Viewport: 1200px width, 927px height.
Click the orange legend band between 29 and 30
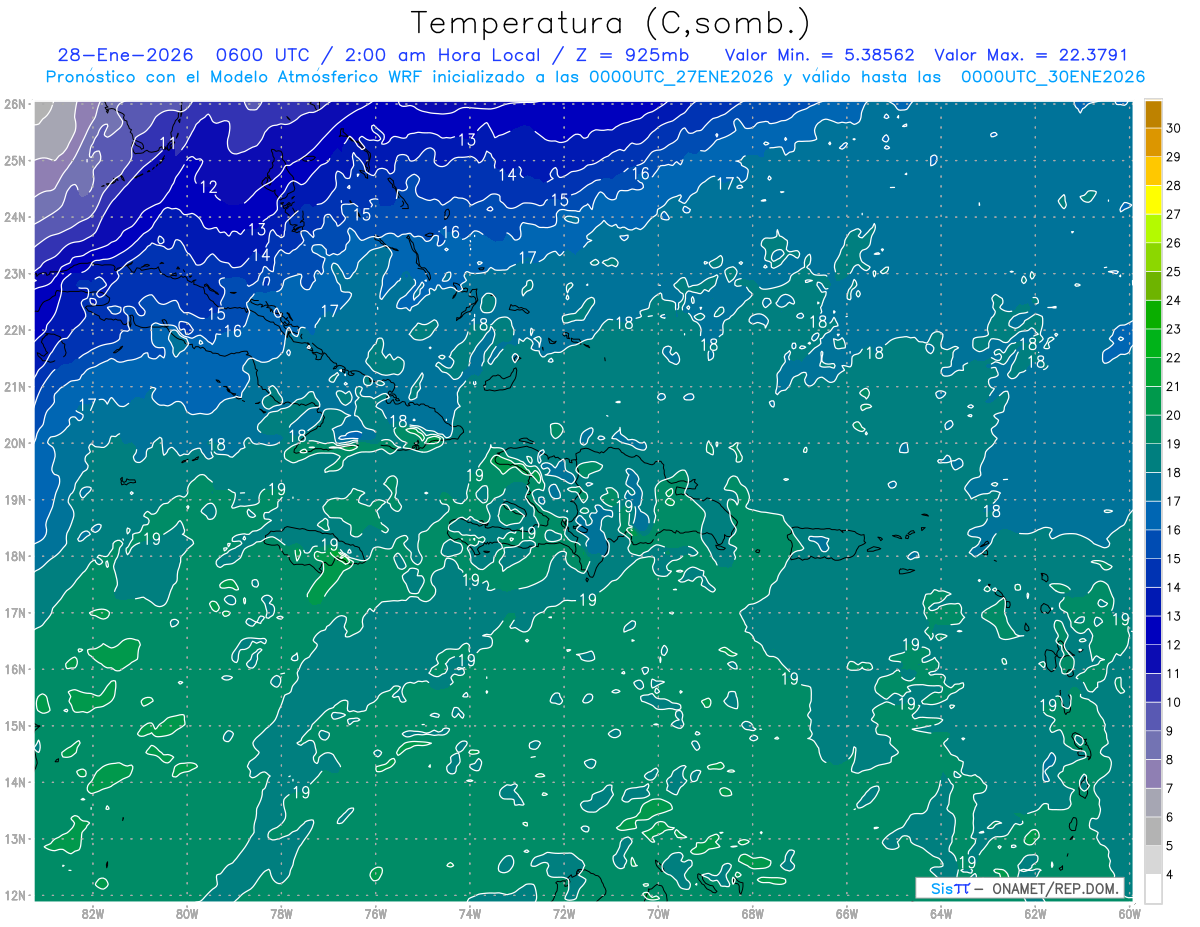point(1153,142)
